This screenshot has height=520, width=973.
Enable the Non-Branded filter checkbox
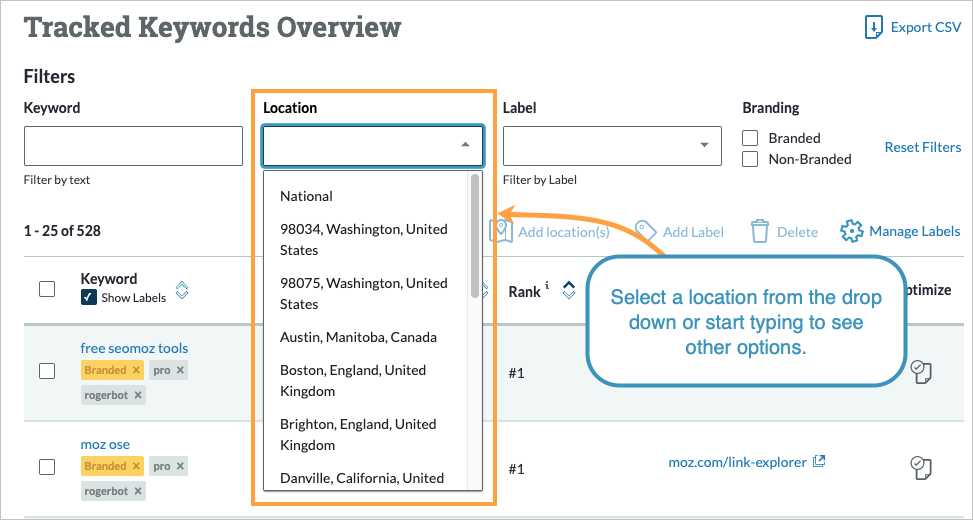[x=750, y=159]
